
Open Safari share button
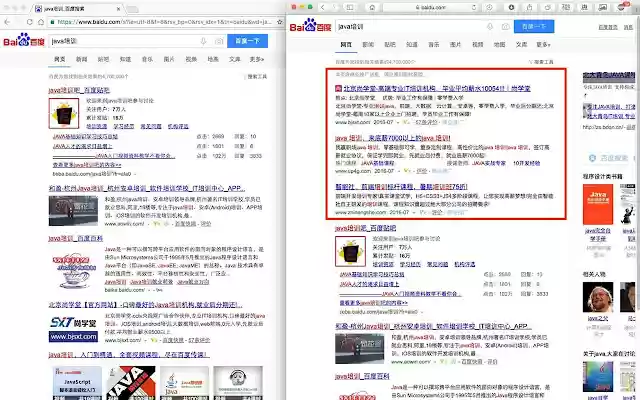point(529,7)
